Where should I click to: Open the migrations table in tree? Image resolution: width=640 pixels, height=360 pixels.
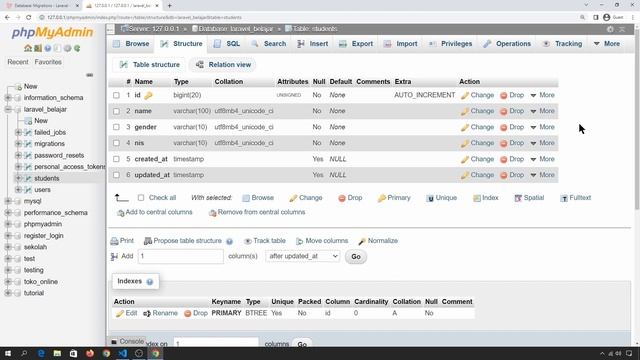point(49,144)
